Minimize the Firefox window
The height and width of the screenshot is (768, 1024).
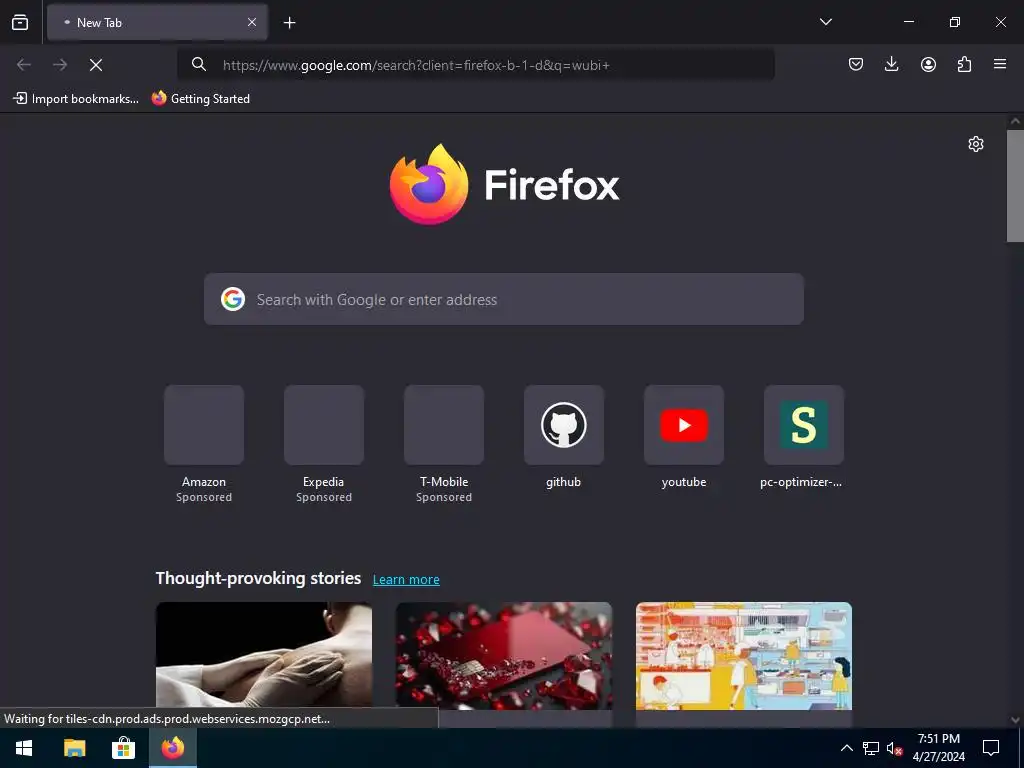coord(908,22)
